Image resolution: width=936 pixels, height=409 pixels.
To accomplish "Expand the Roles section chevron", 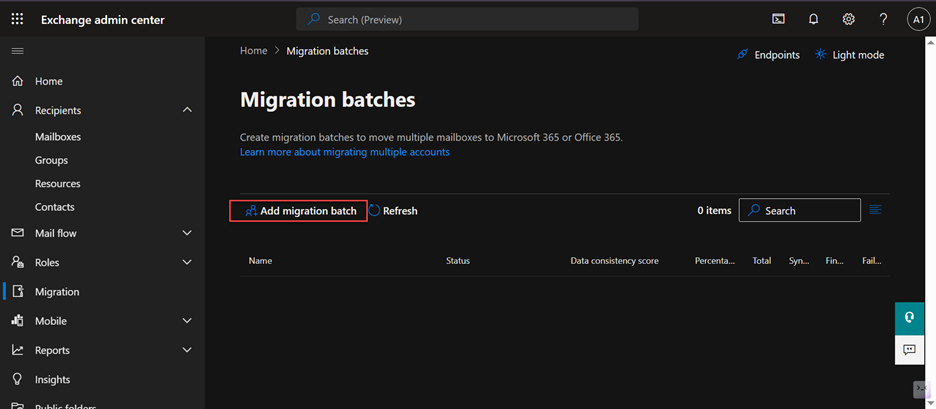I will [x=187, y=262].
